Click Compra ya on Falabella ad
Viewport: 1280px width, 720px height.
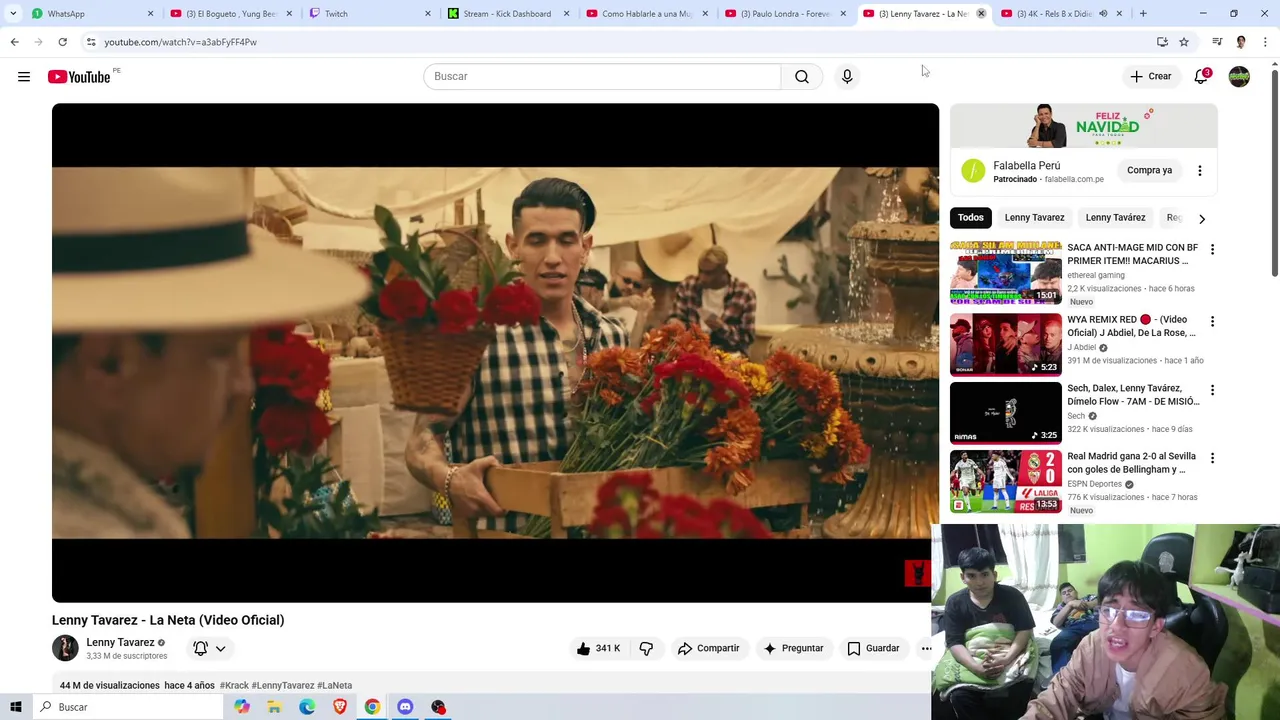(x=1149, y=171)
